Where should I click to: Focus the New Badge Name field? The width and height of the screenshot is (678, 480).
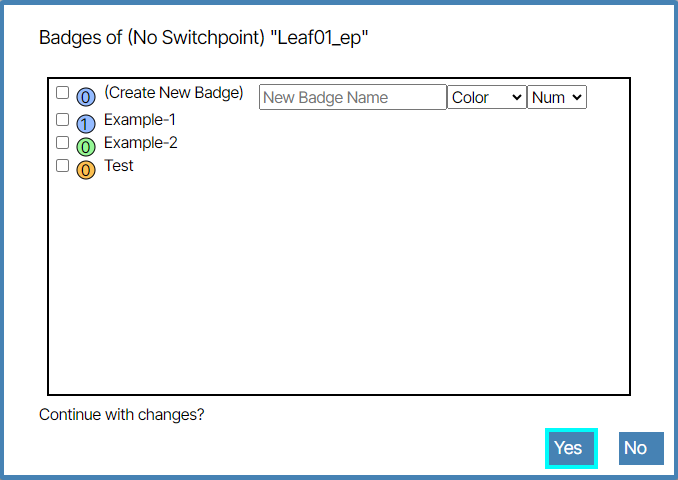pyautogui.click(x=352, y=97)
